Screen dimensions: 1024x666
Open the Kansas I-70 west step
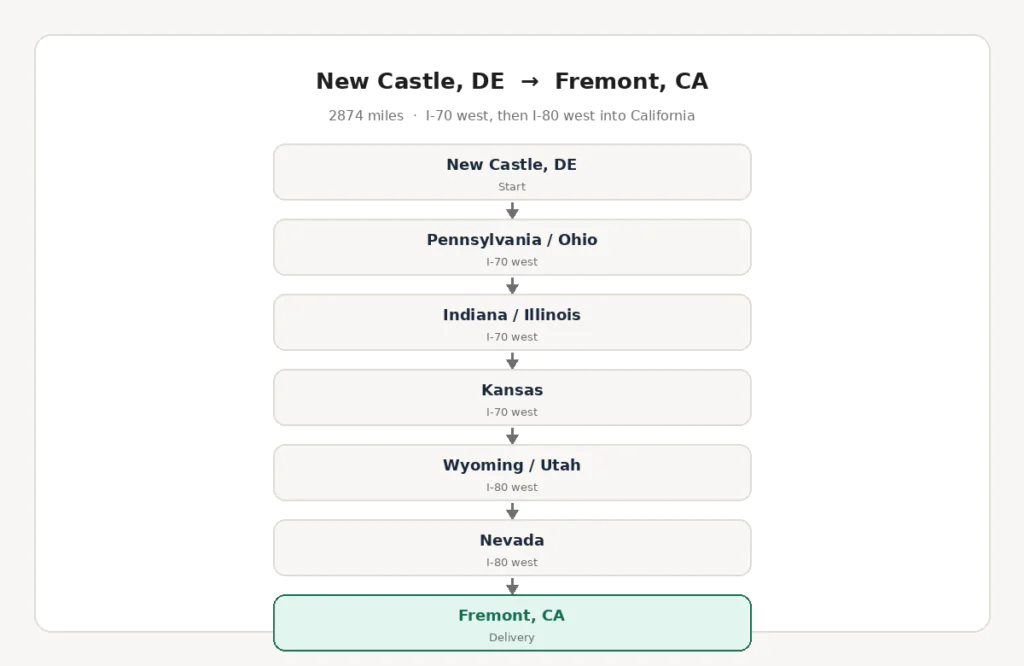tap(512, 398)
